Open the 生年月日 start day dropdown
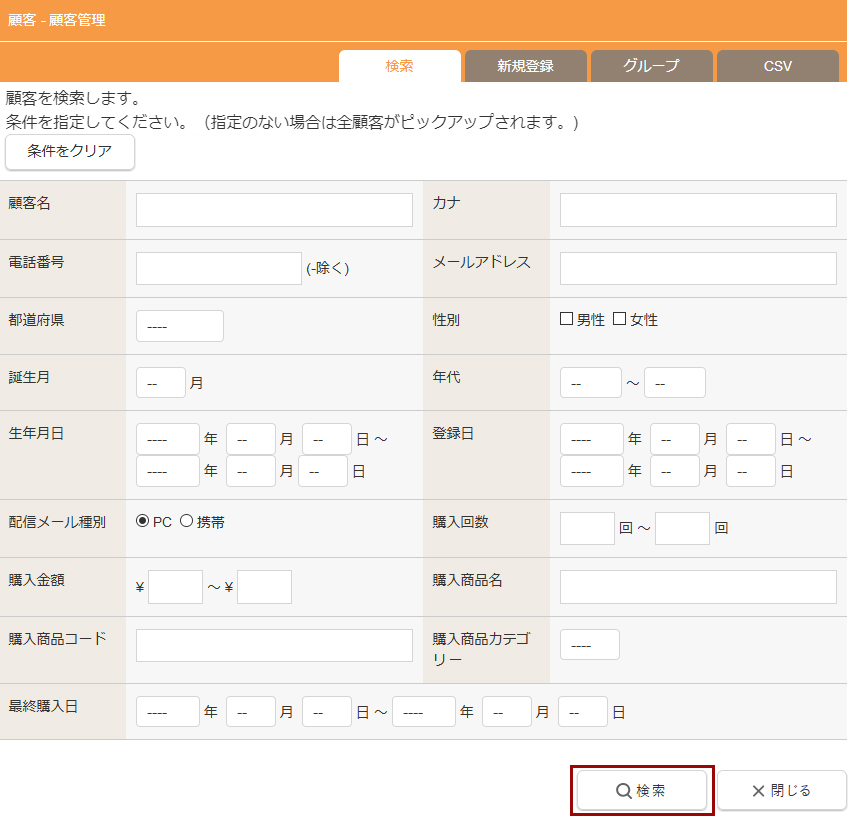This screenshot has height=829, width=848. (327, 439)
